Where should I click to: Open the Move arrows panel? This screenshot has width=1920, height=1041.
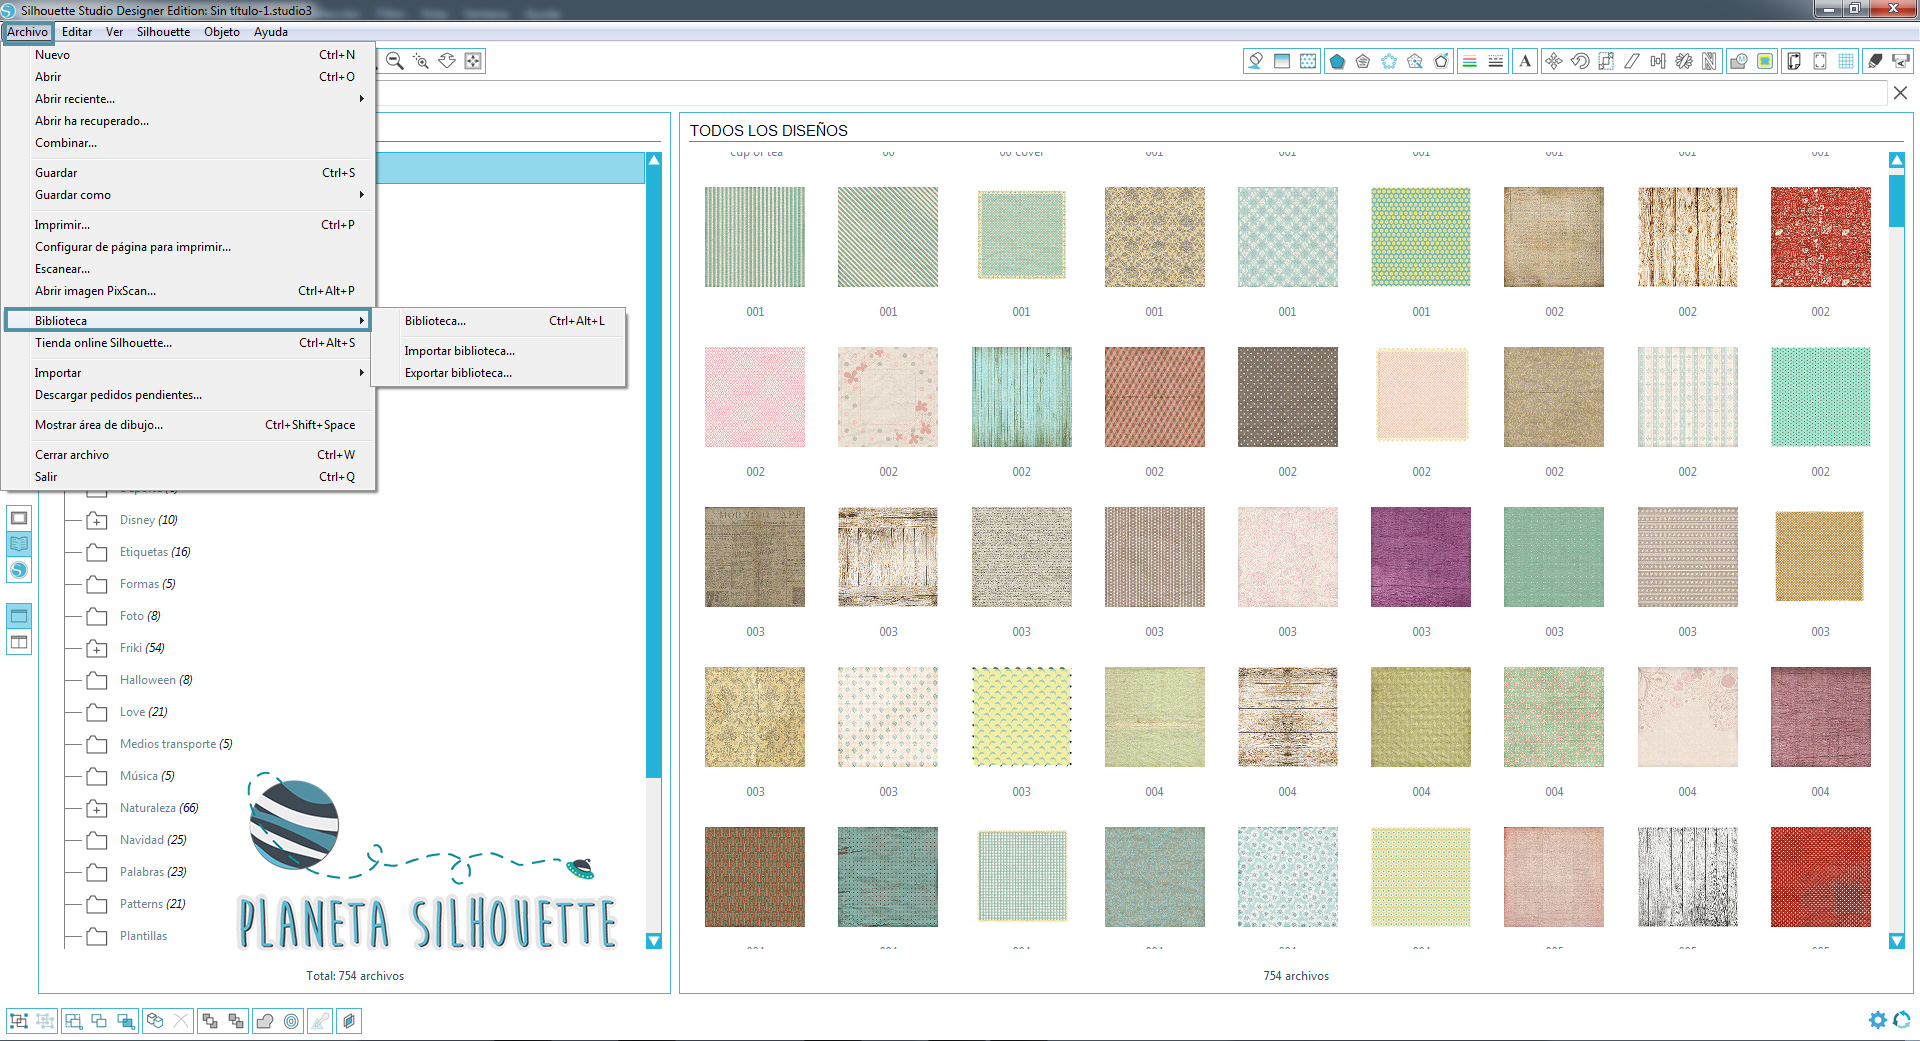pos(1554,61)
